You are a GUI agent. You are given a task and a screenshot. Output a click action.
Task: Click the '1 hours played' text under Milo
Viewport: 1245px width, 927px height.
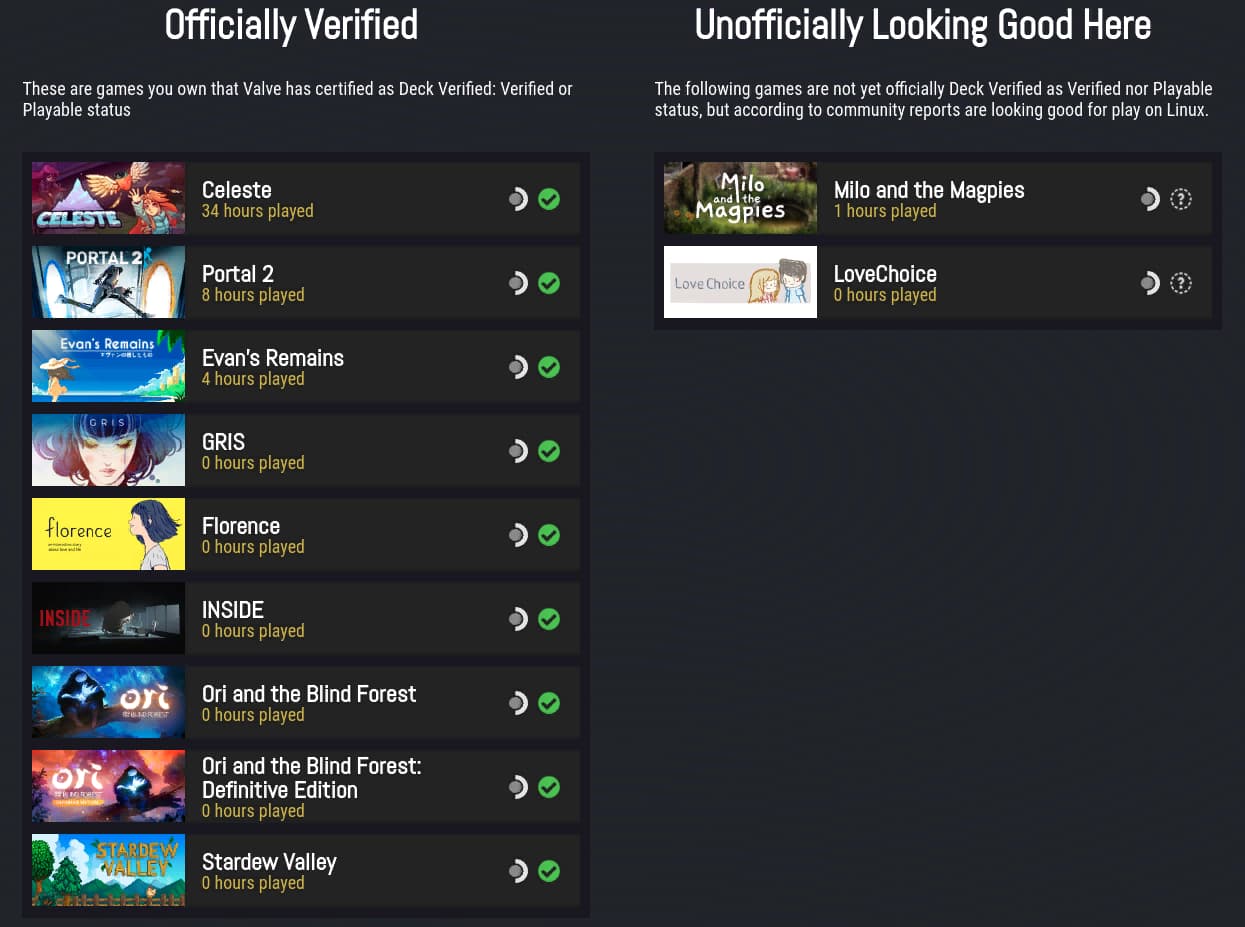(885, 211)
